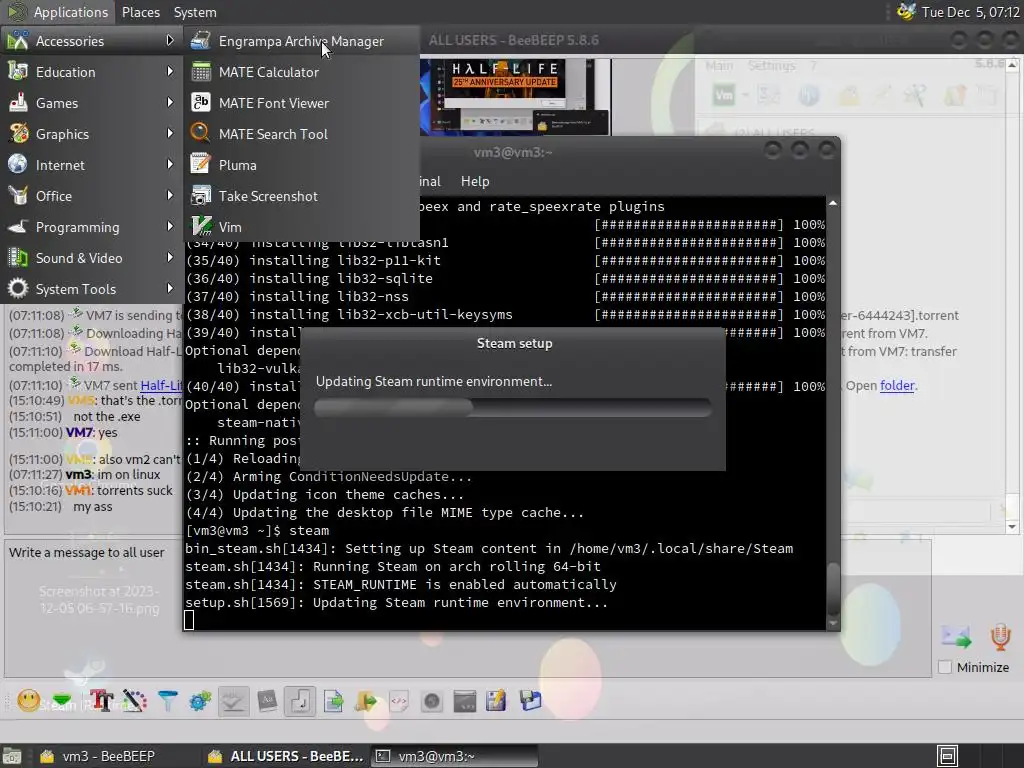Image resolution: width=1024 pixels, height=768 pixels.
Task: Click the send file document icon with green arrow
Action: click(334, 701)
